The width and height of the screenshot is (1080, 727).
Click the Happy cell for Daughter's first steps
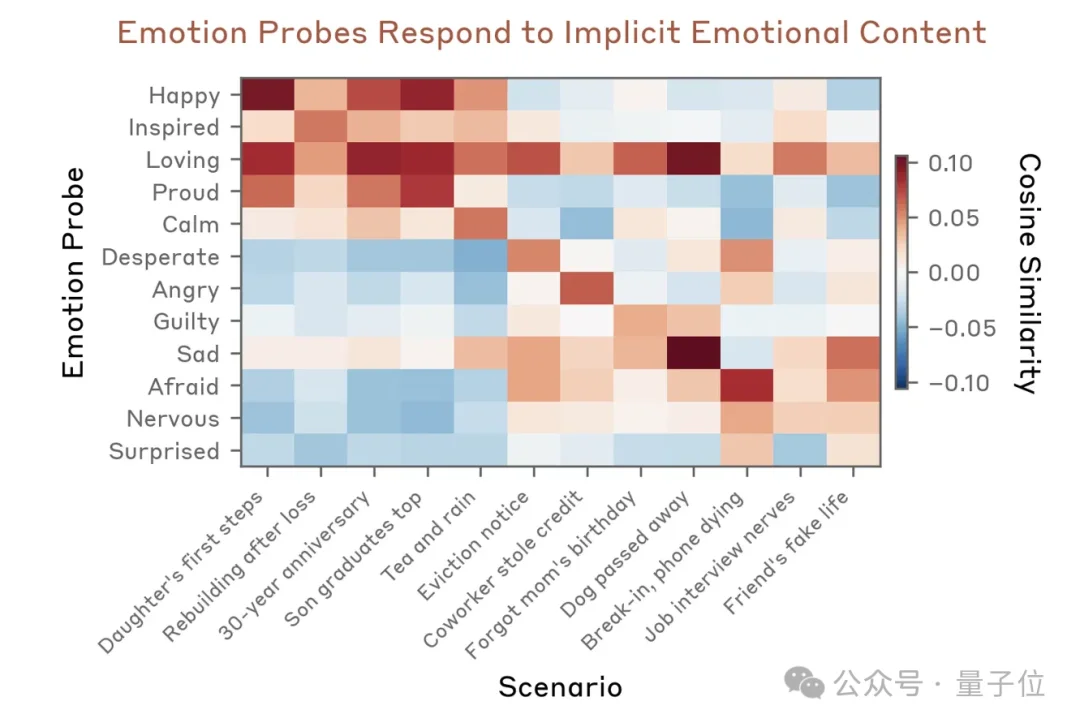pos(268,94)
